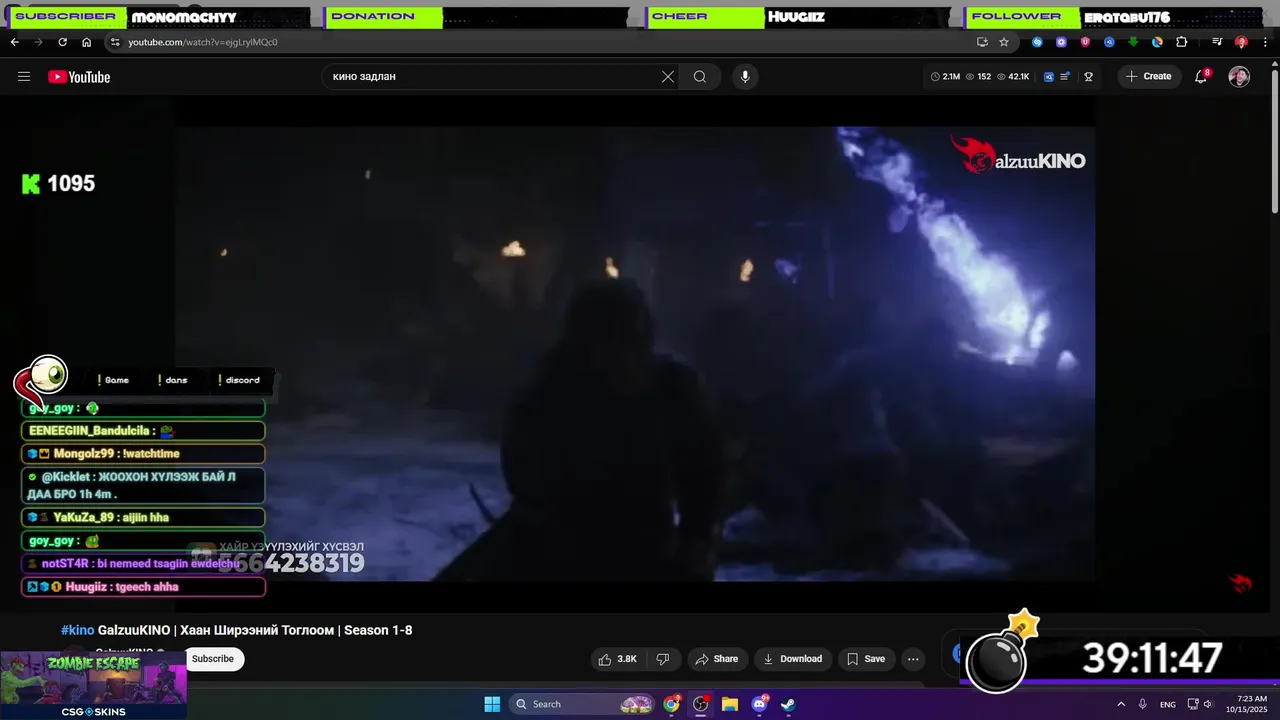Image resolution: width=1280 pixels, height=720 pixels.
Task: Like the video with 3.8K likes
Action: [x=617, y=659]
